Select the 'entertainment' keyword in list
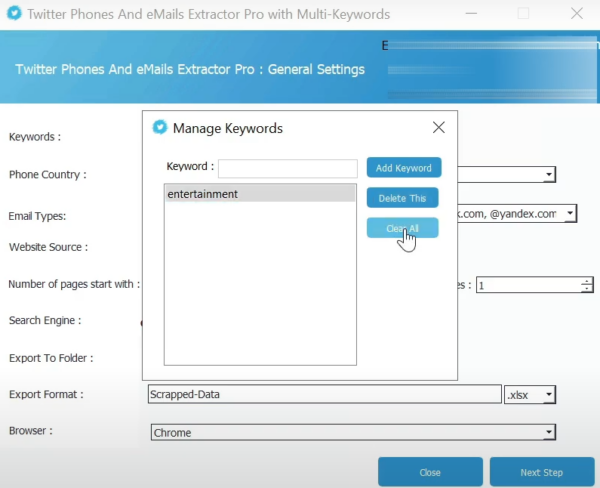Viewport: 600px width, 488px height. (259, 194)
